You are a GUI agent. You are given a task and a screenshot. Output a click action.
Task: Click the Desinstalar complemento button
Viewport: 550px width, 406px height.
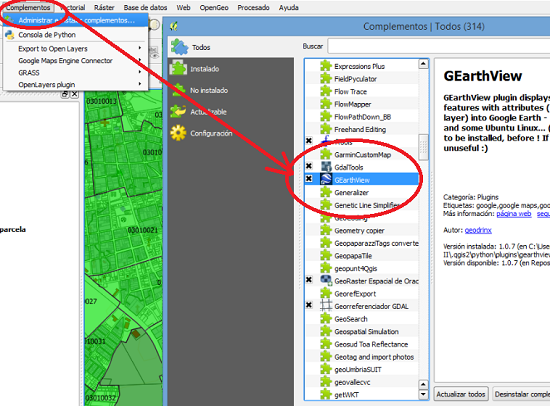pos(522,394)
